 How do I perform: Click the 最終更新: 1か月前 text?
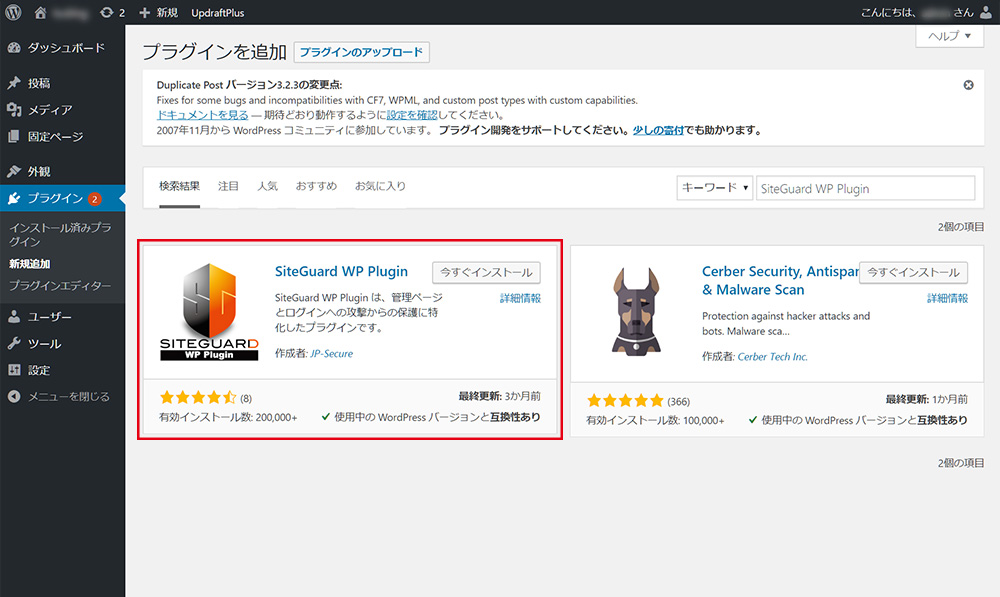click(927, 399)
